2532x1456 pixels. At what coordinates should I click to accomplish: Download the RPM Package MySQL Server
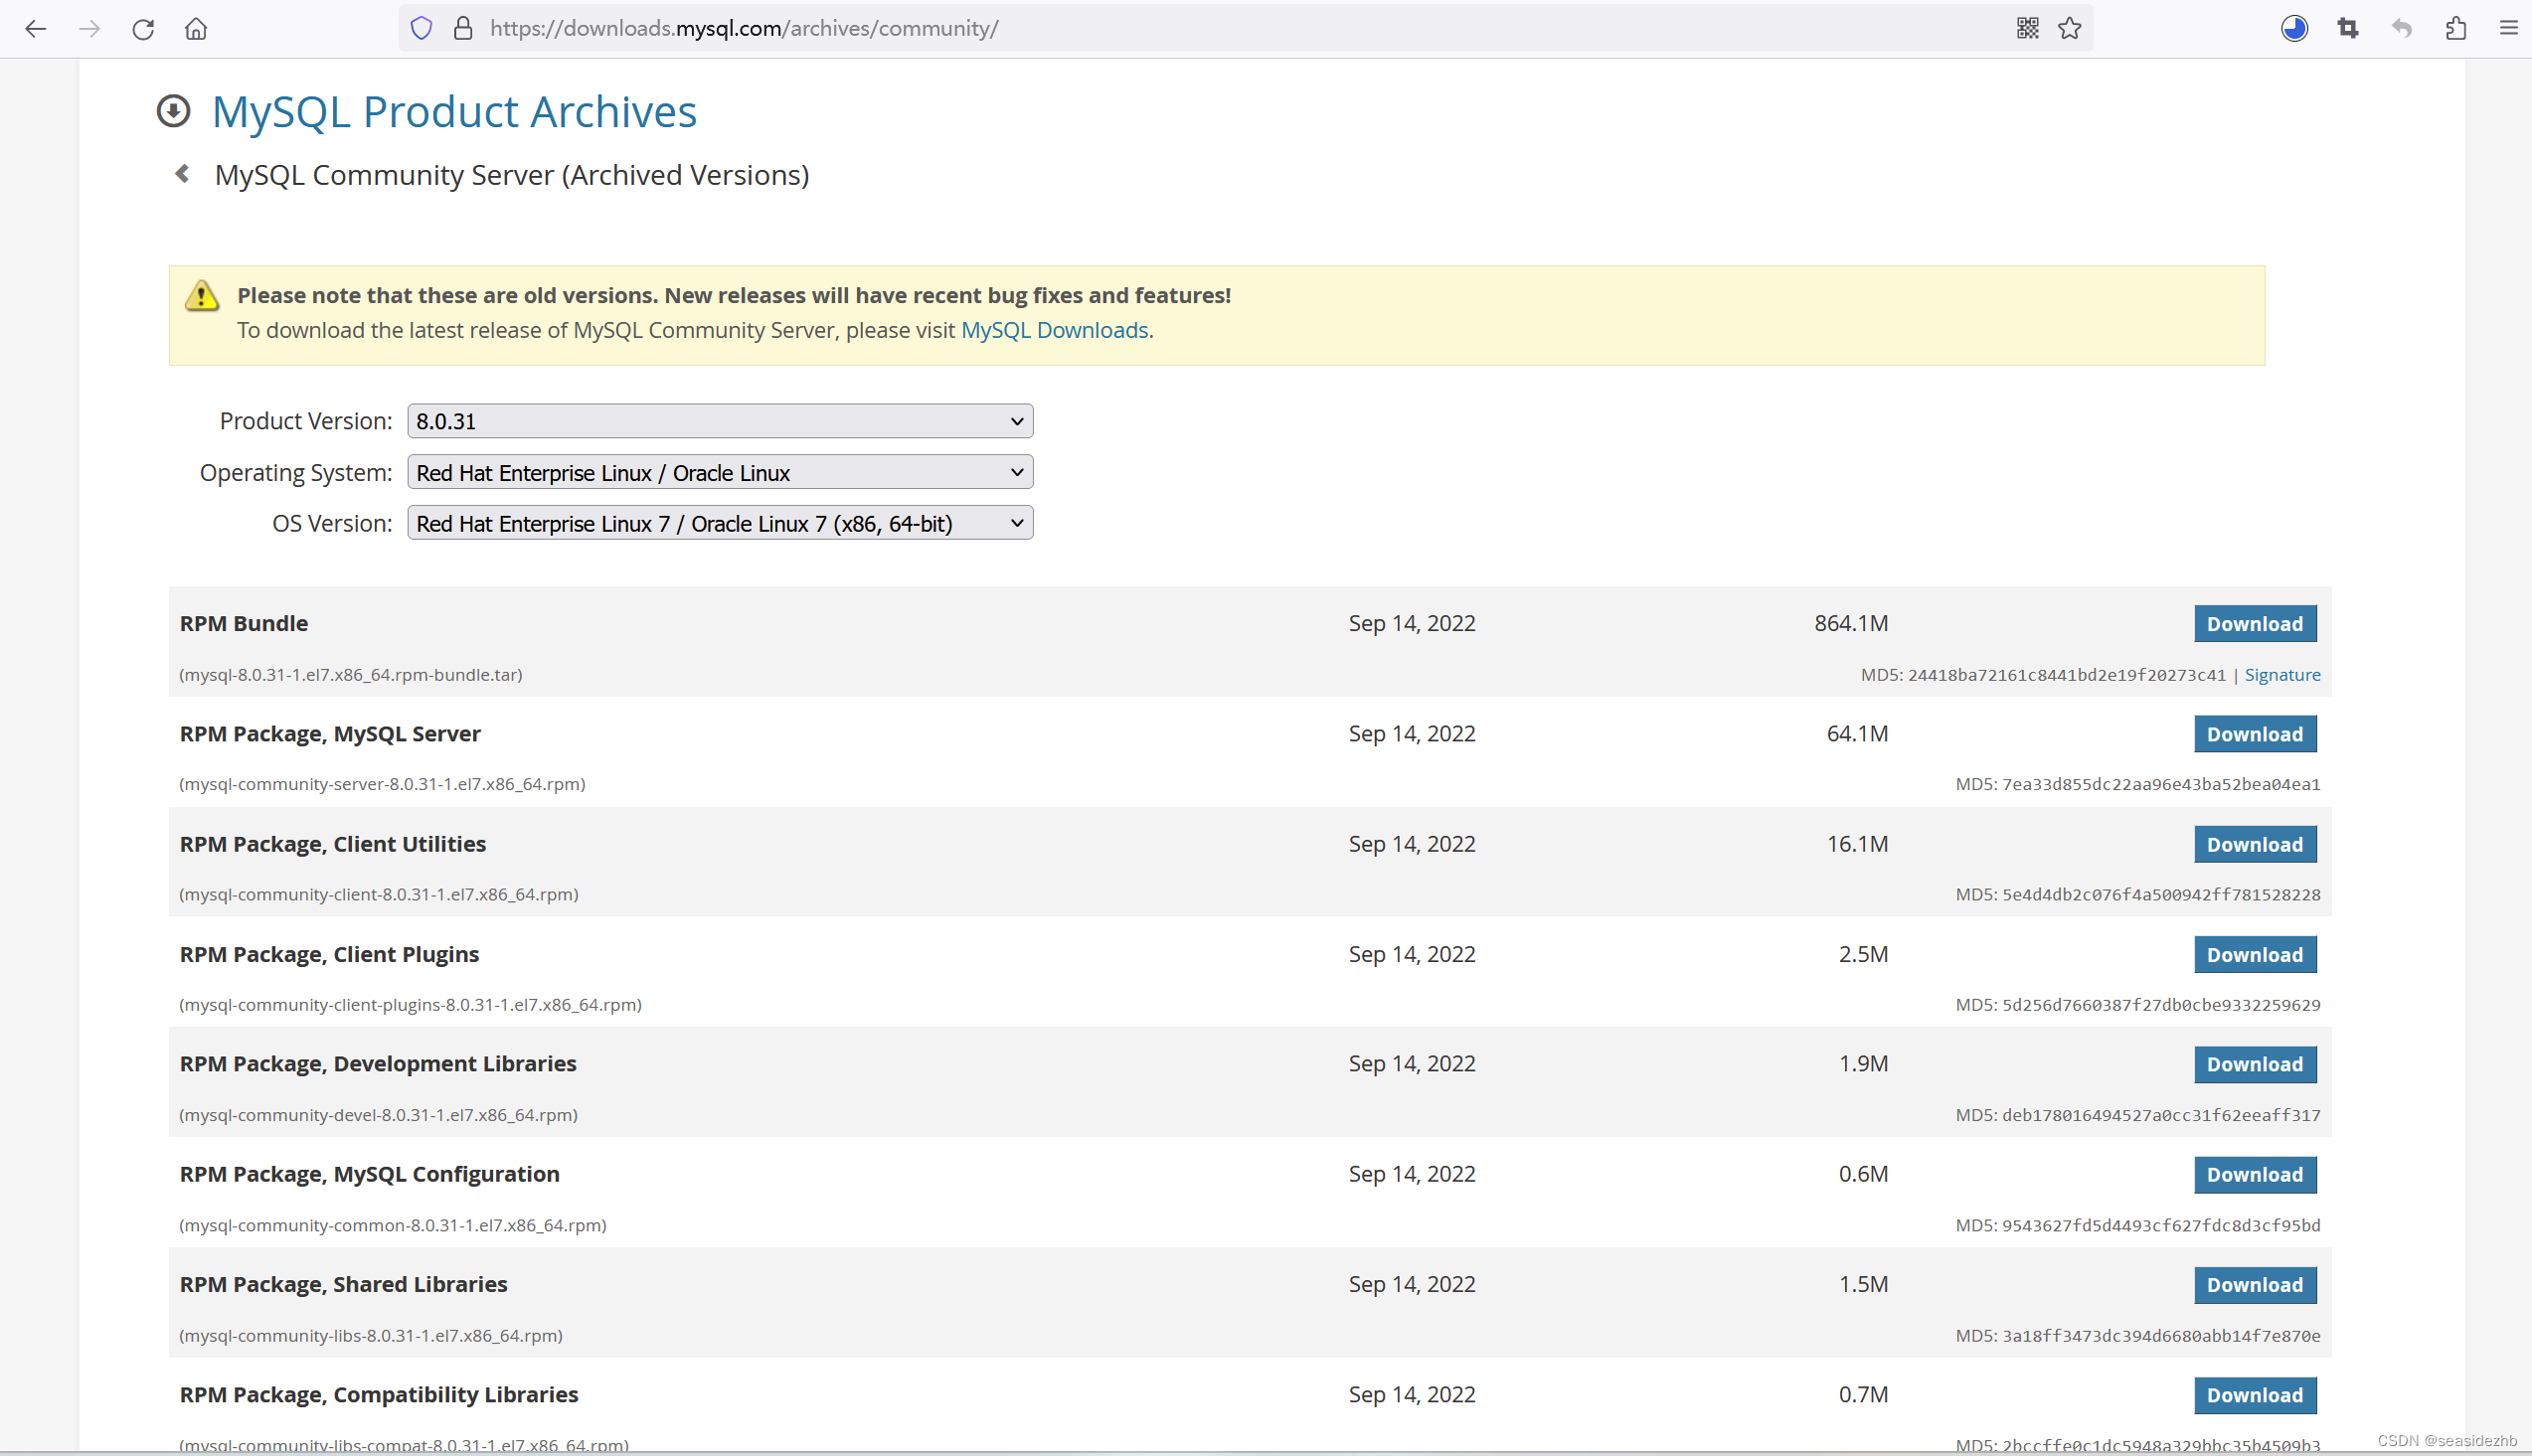(2256, 732)
